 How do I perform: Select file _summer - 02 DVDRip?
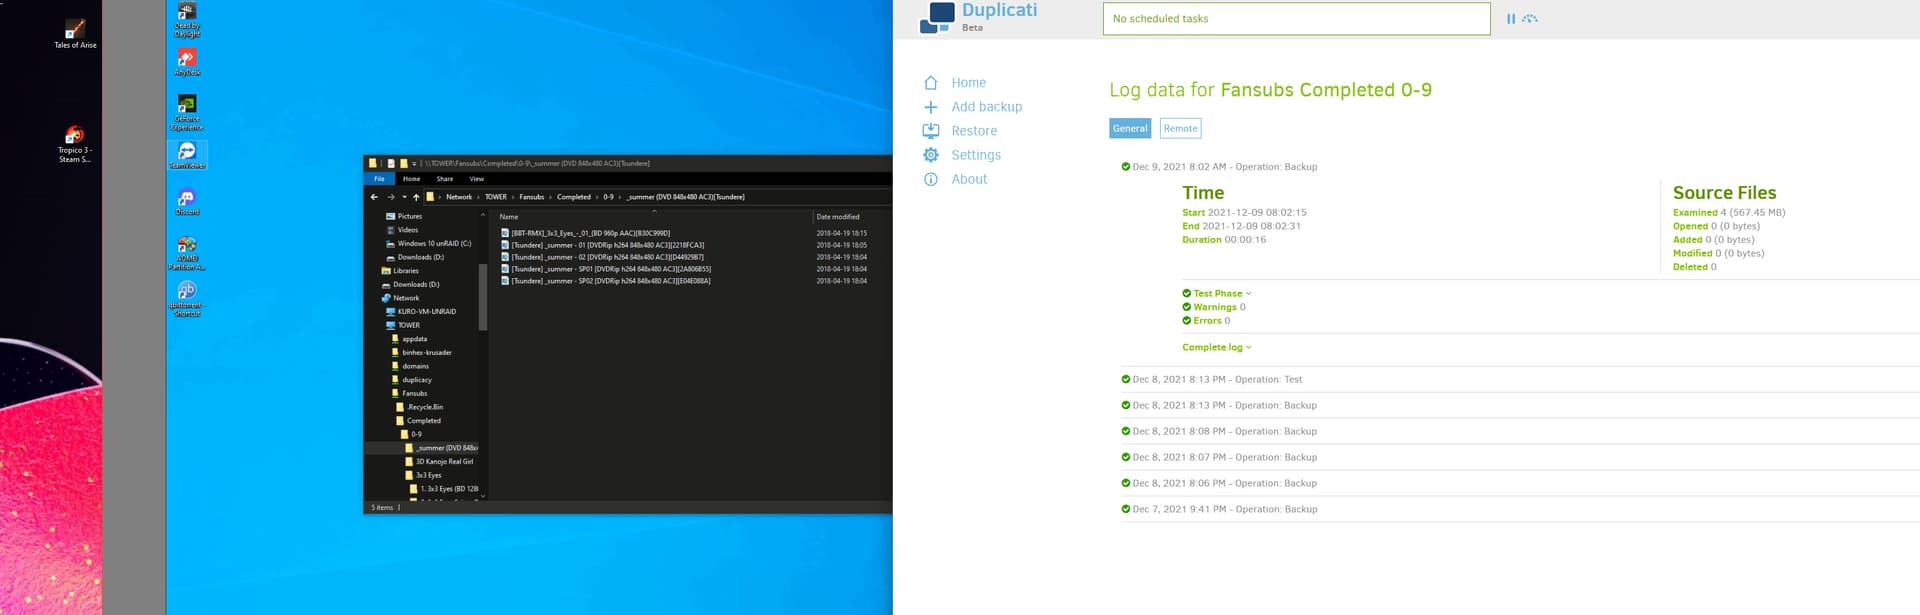click(x=607, y=257)
